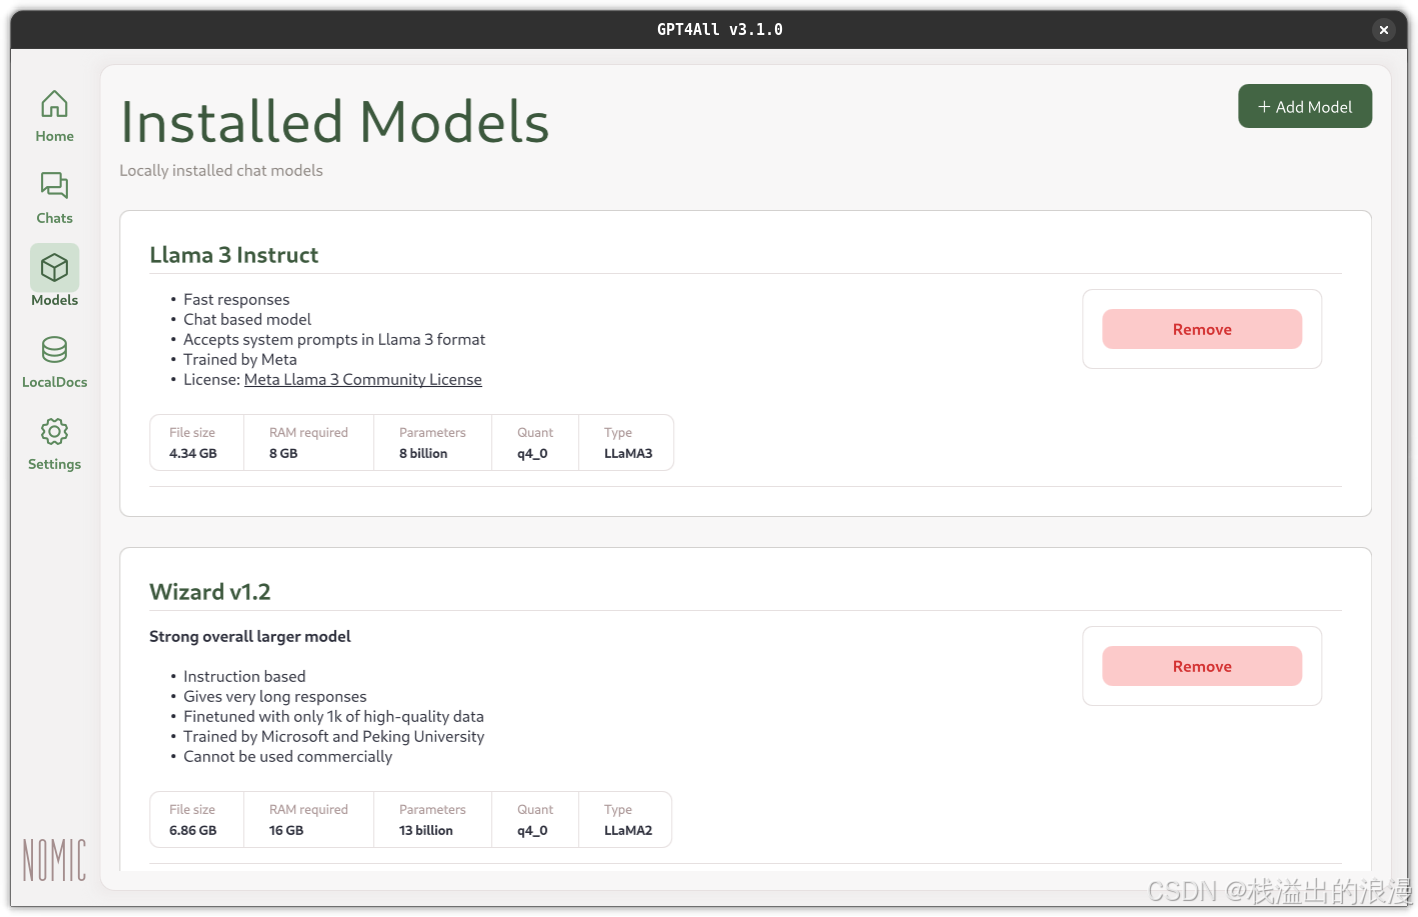This screenshot has height=917, width=1418.
Task: Click the 4.34 GB file size value
Action: pyautogui.click(x=193, y=453)
